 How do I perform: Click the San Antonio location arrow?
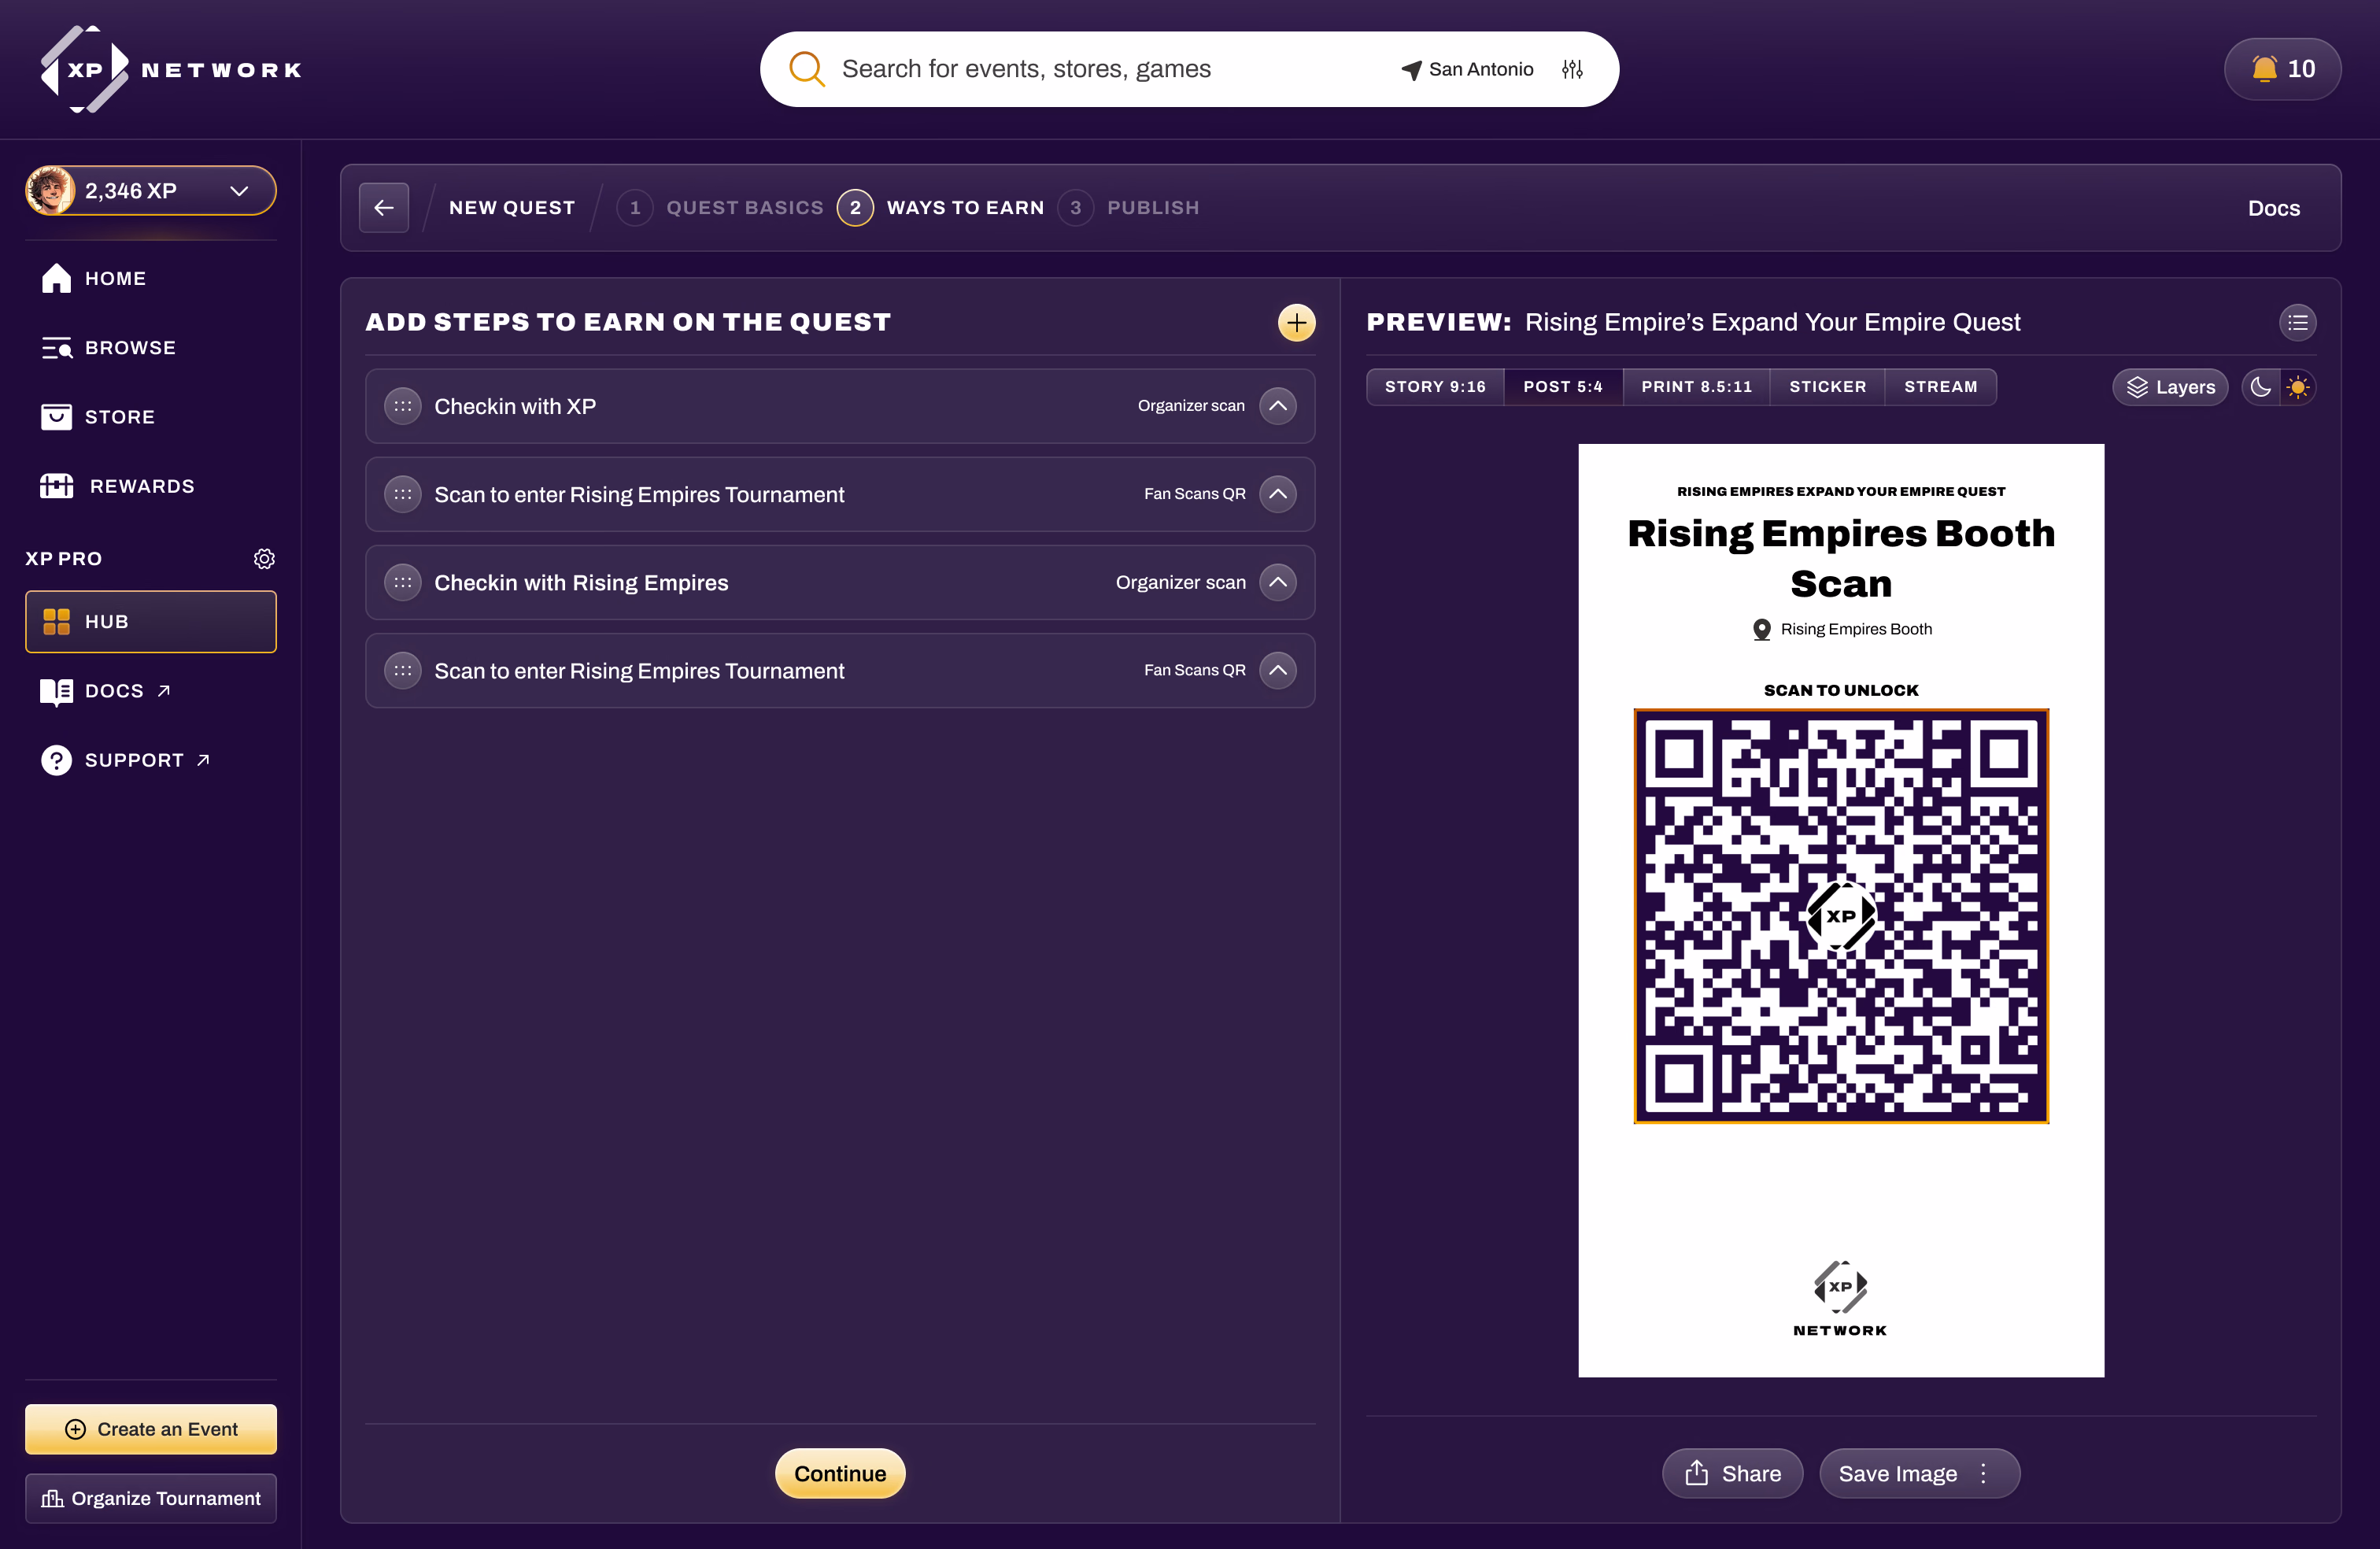click(1411, 69)
